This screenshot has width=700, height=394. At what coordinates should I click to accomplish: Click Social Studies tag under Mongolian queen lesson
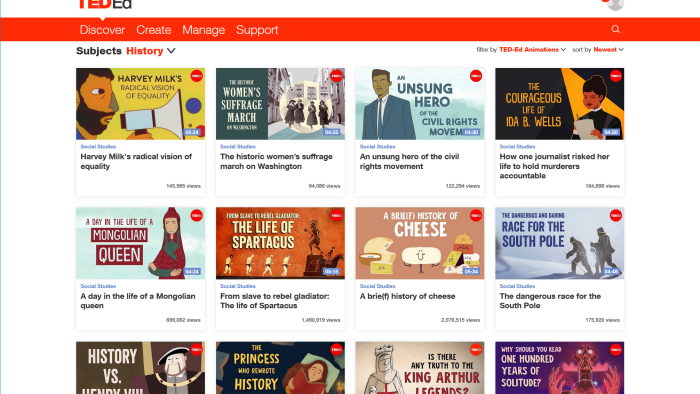pos(98,286)
